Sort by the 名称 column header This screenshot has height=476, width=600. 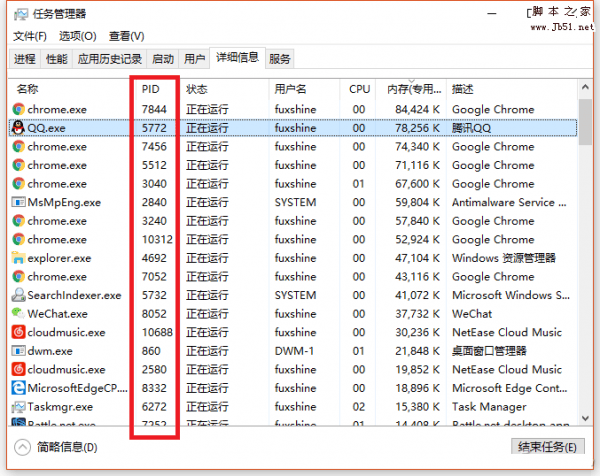pos(28,89)
